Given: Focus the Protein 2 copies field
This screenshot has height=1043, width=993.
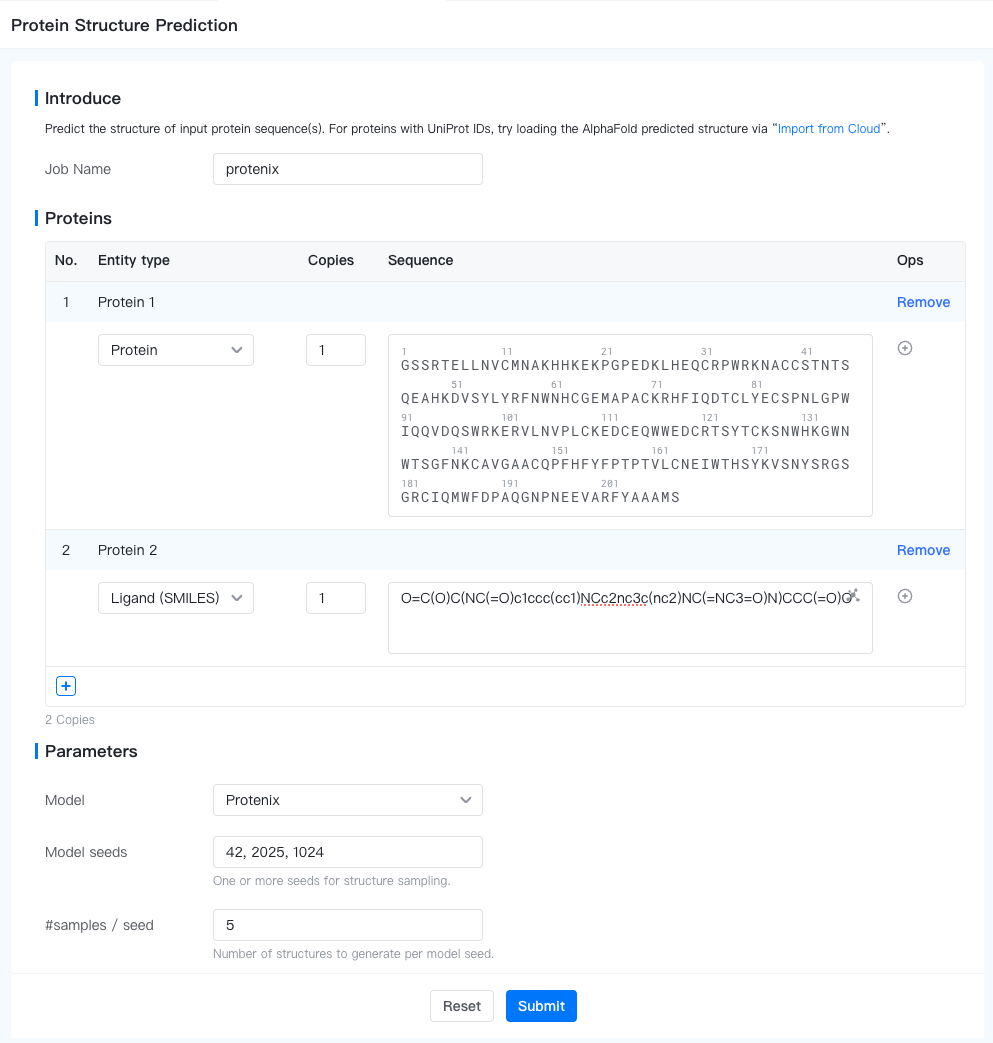Looking at the screenshot, I should tap(336, 598).
